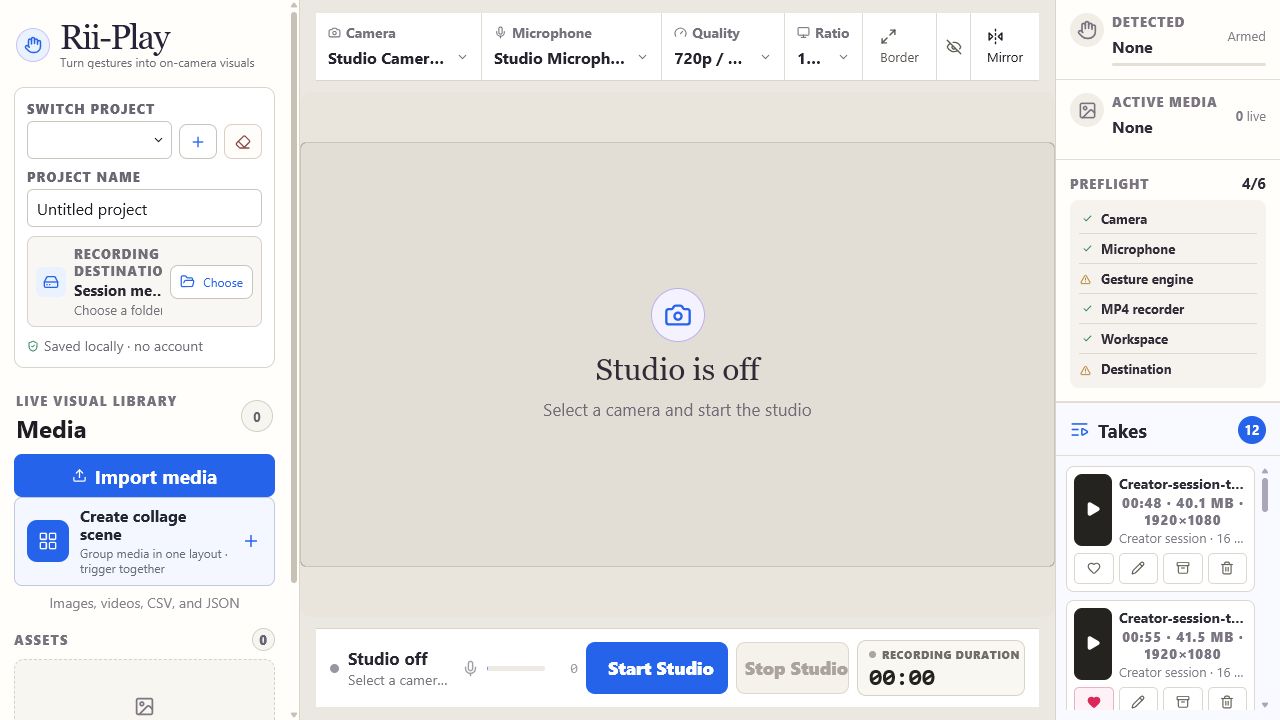Click the Recording Duration timer 00:00

click(x=902, y=678)
